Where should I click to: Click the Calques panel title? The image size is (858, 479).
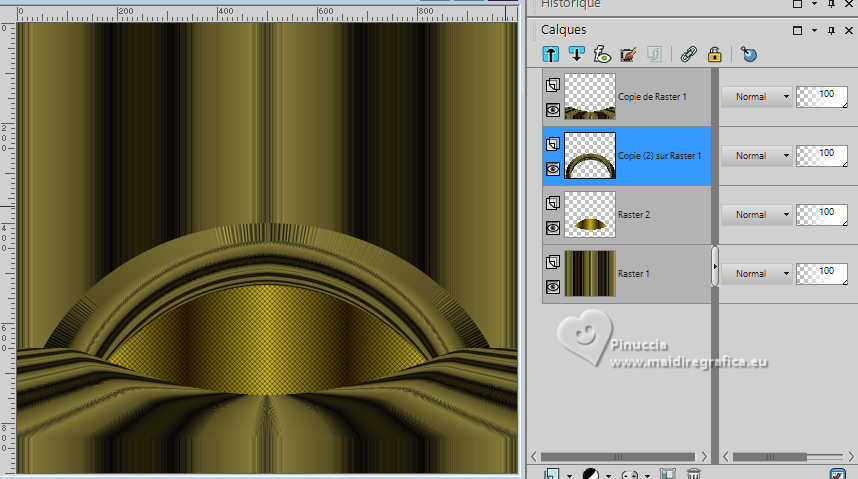point(564,30)
